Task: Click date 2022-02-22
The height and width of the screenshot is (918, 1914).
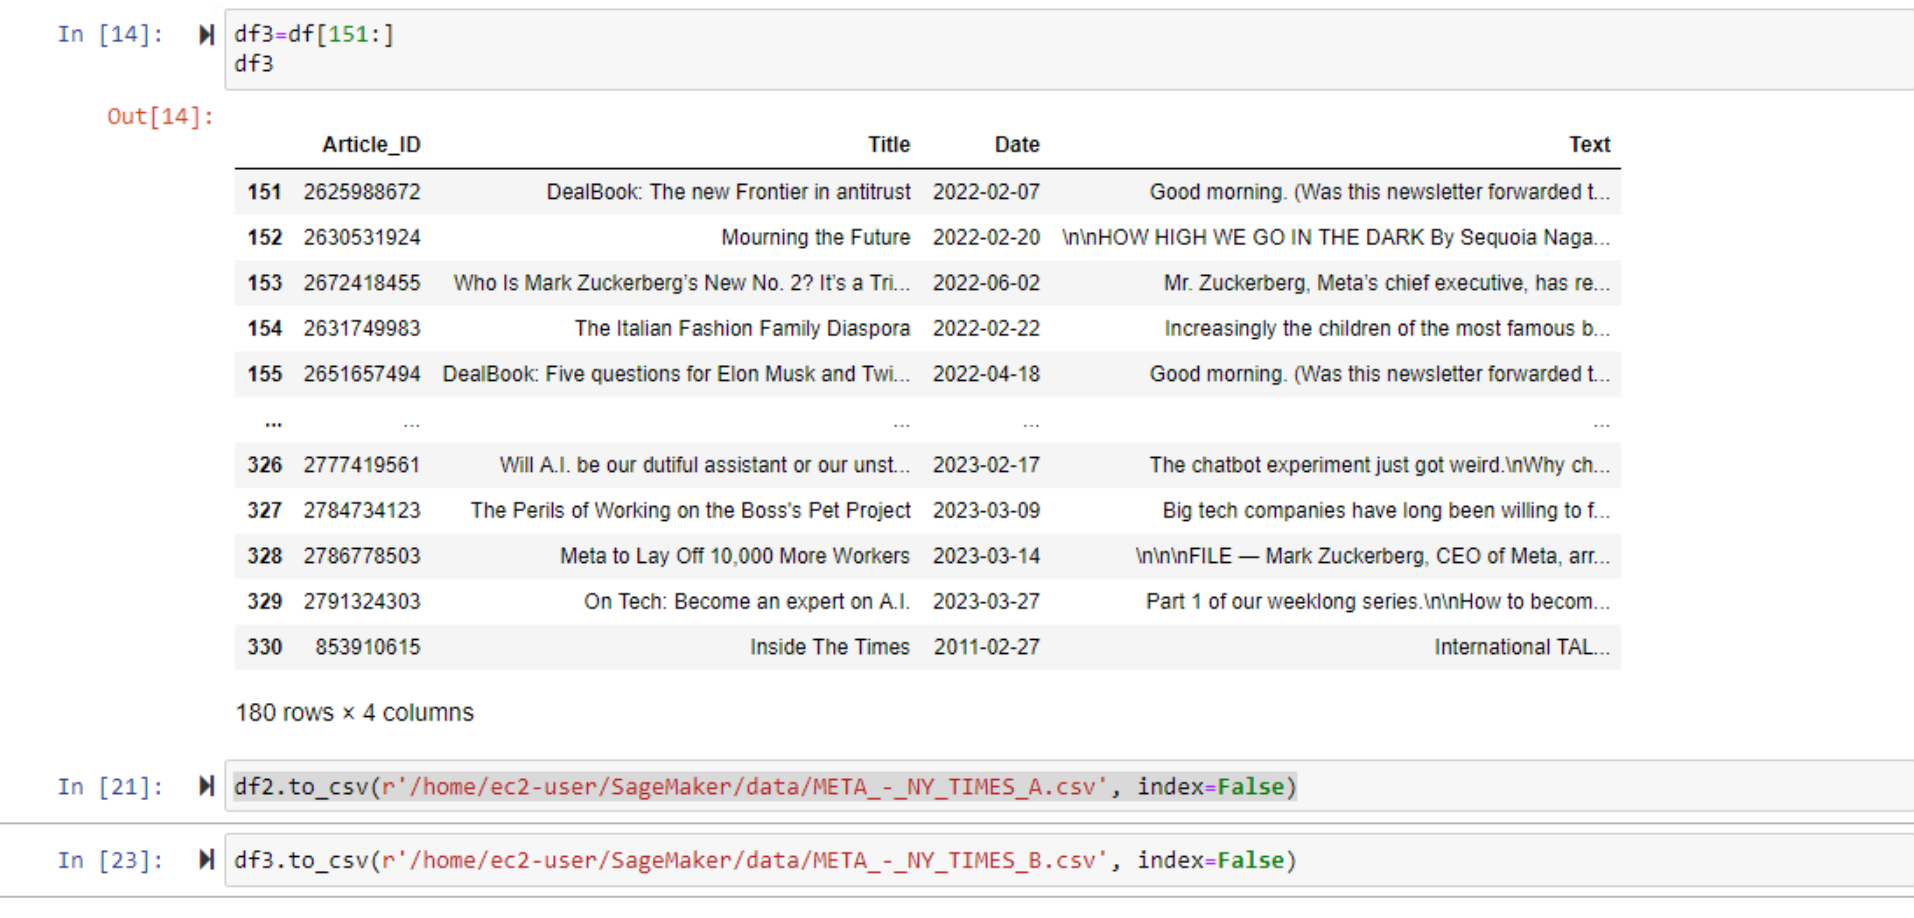Action: [x=986, y=329]
